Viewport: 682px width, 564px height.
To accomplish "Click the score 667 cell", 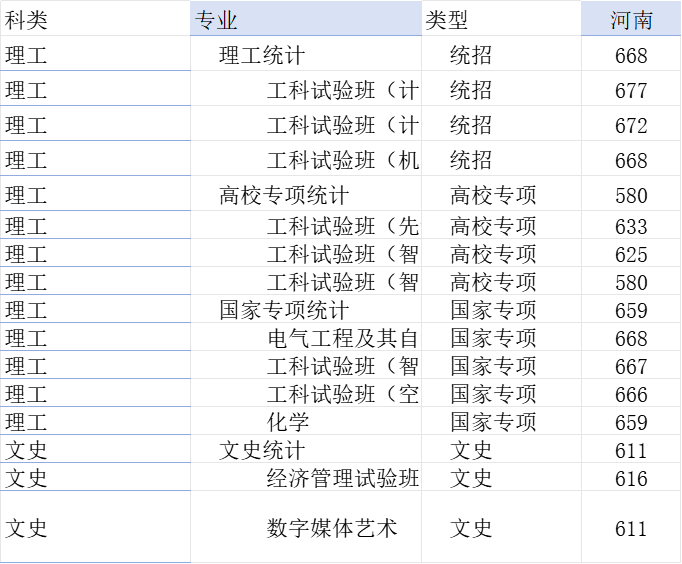I will 631,366.
